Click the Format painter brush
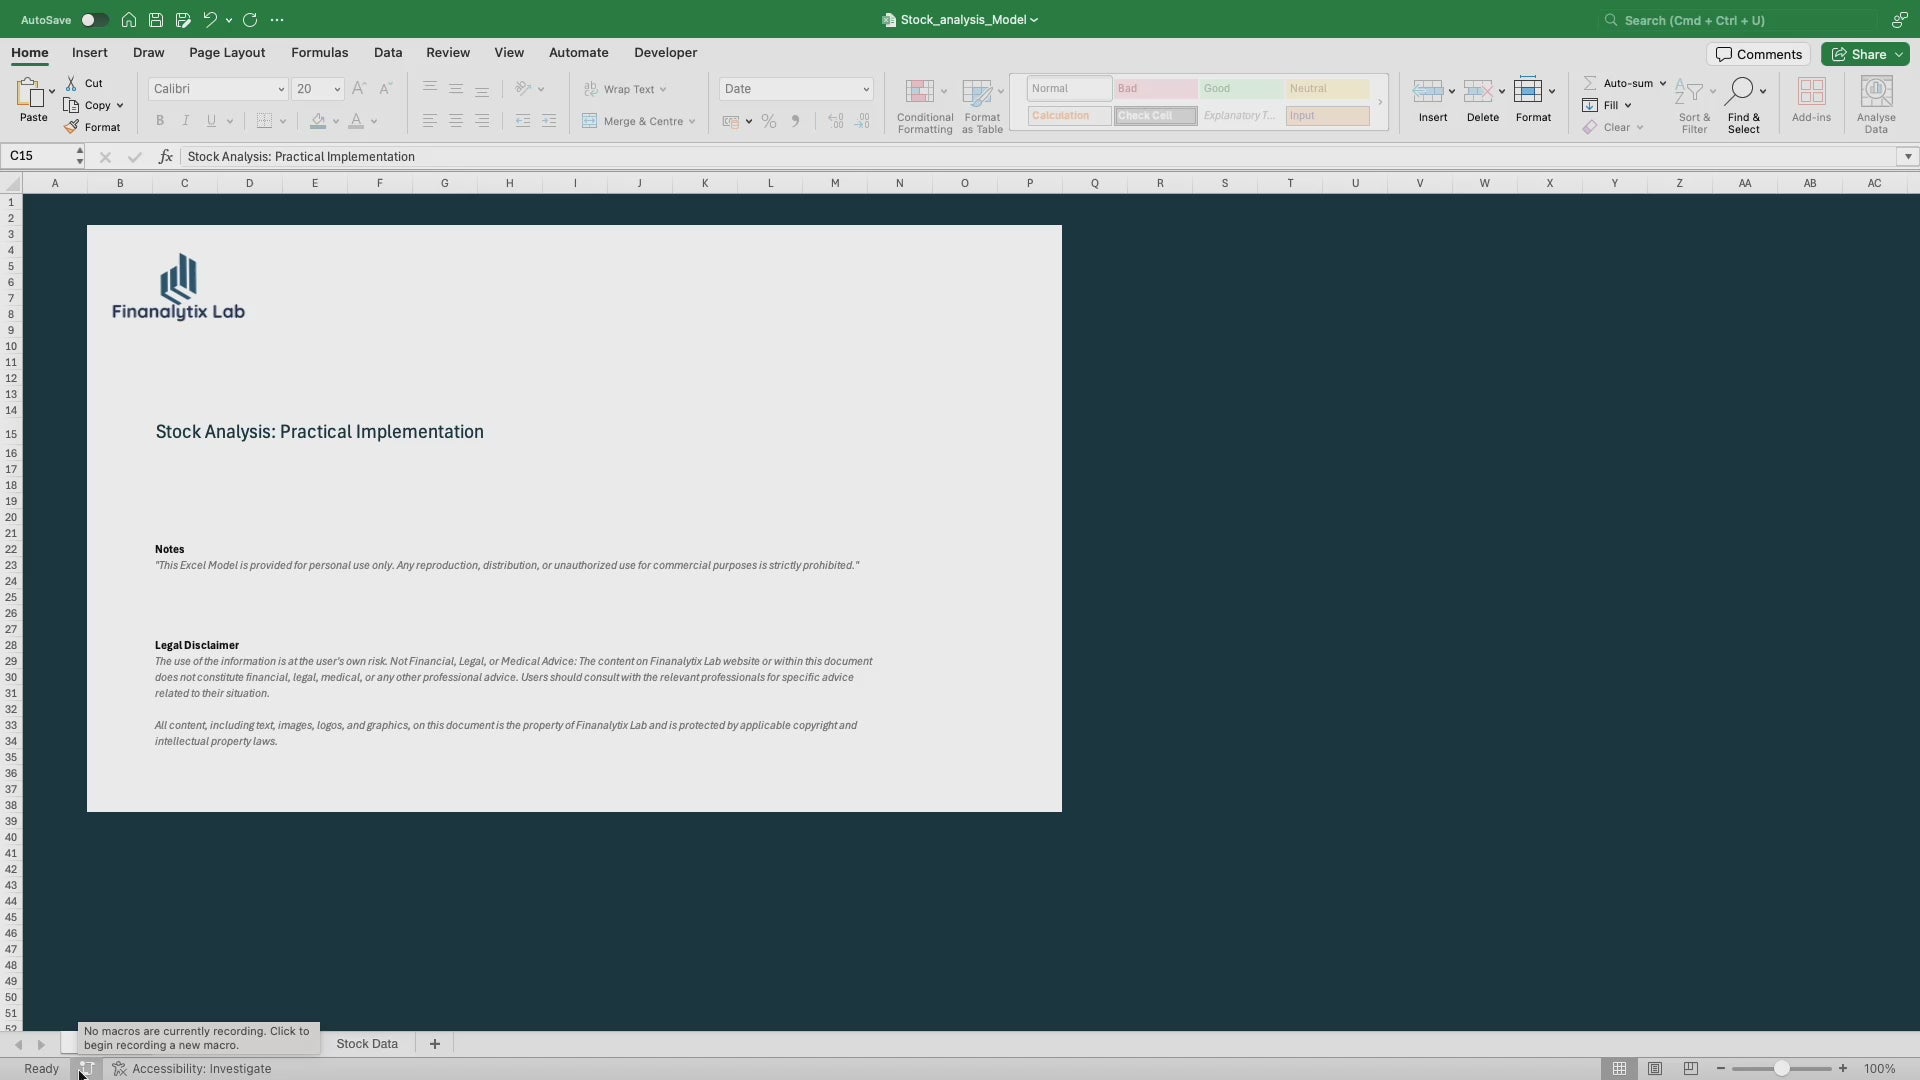Screen dimensions: 1920x1080 point(92,127)
